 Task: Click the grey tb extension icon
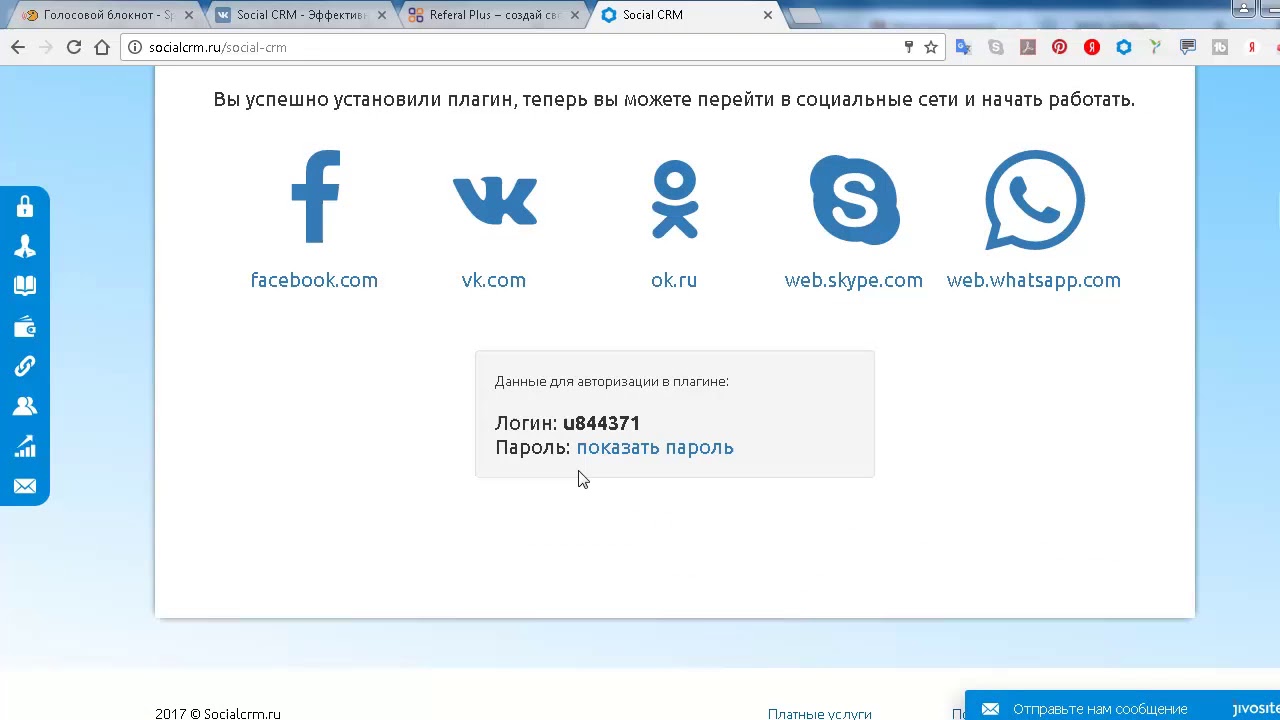1220,47
